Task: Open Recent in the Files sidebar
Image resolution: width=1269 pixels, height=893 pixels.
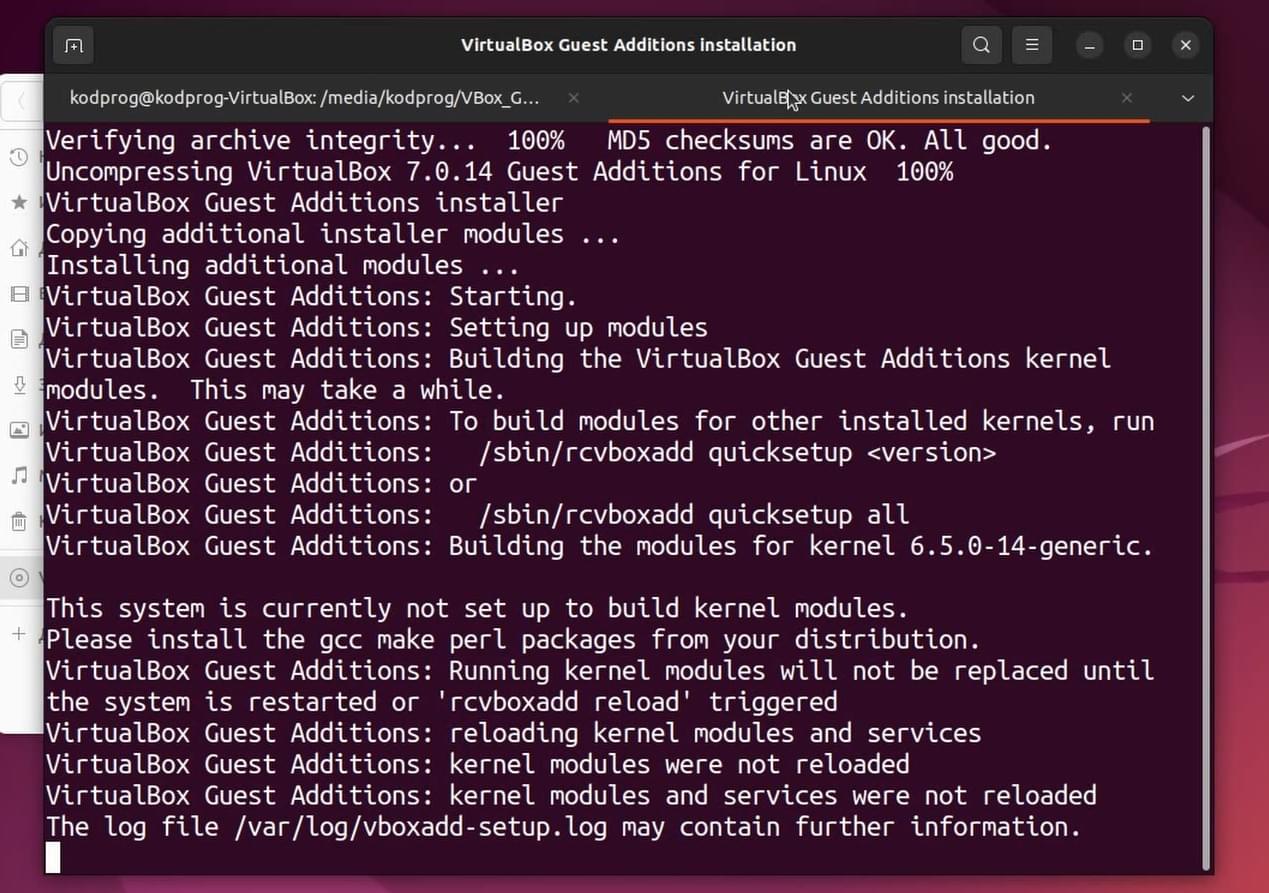Action: (18, 157)
